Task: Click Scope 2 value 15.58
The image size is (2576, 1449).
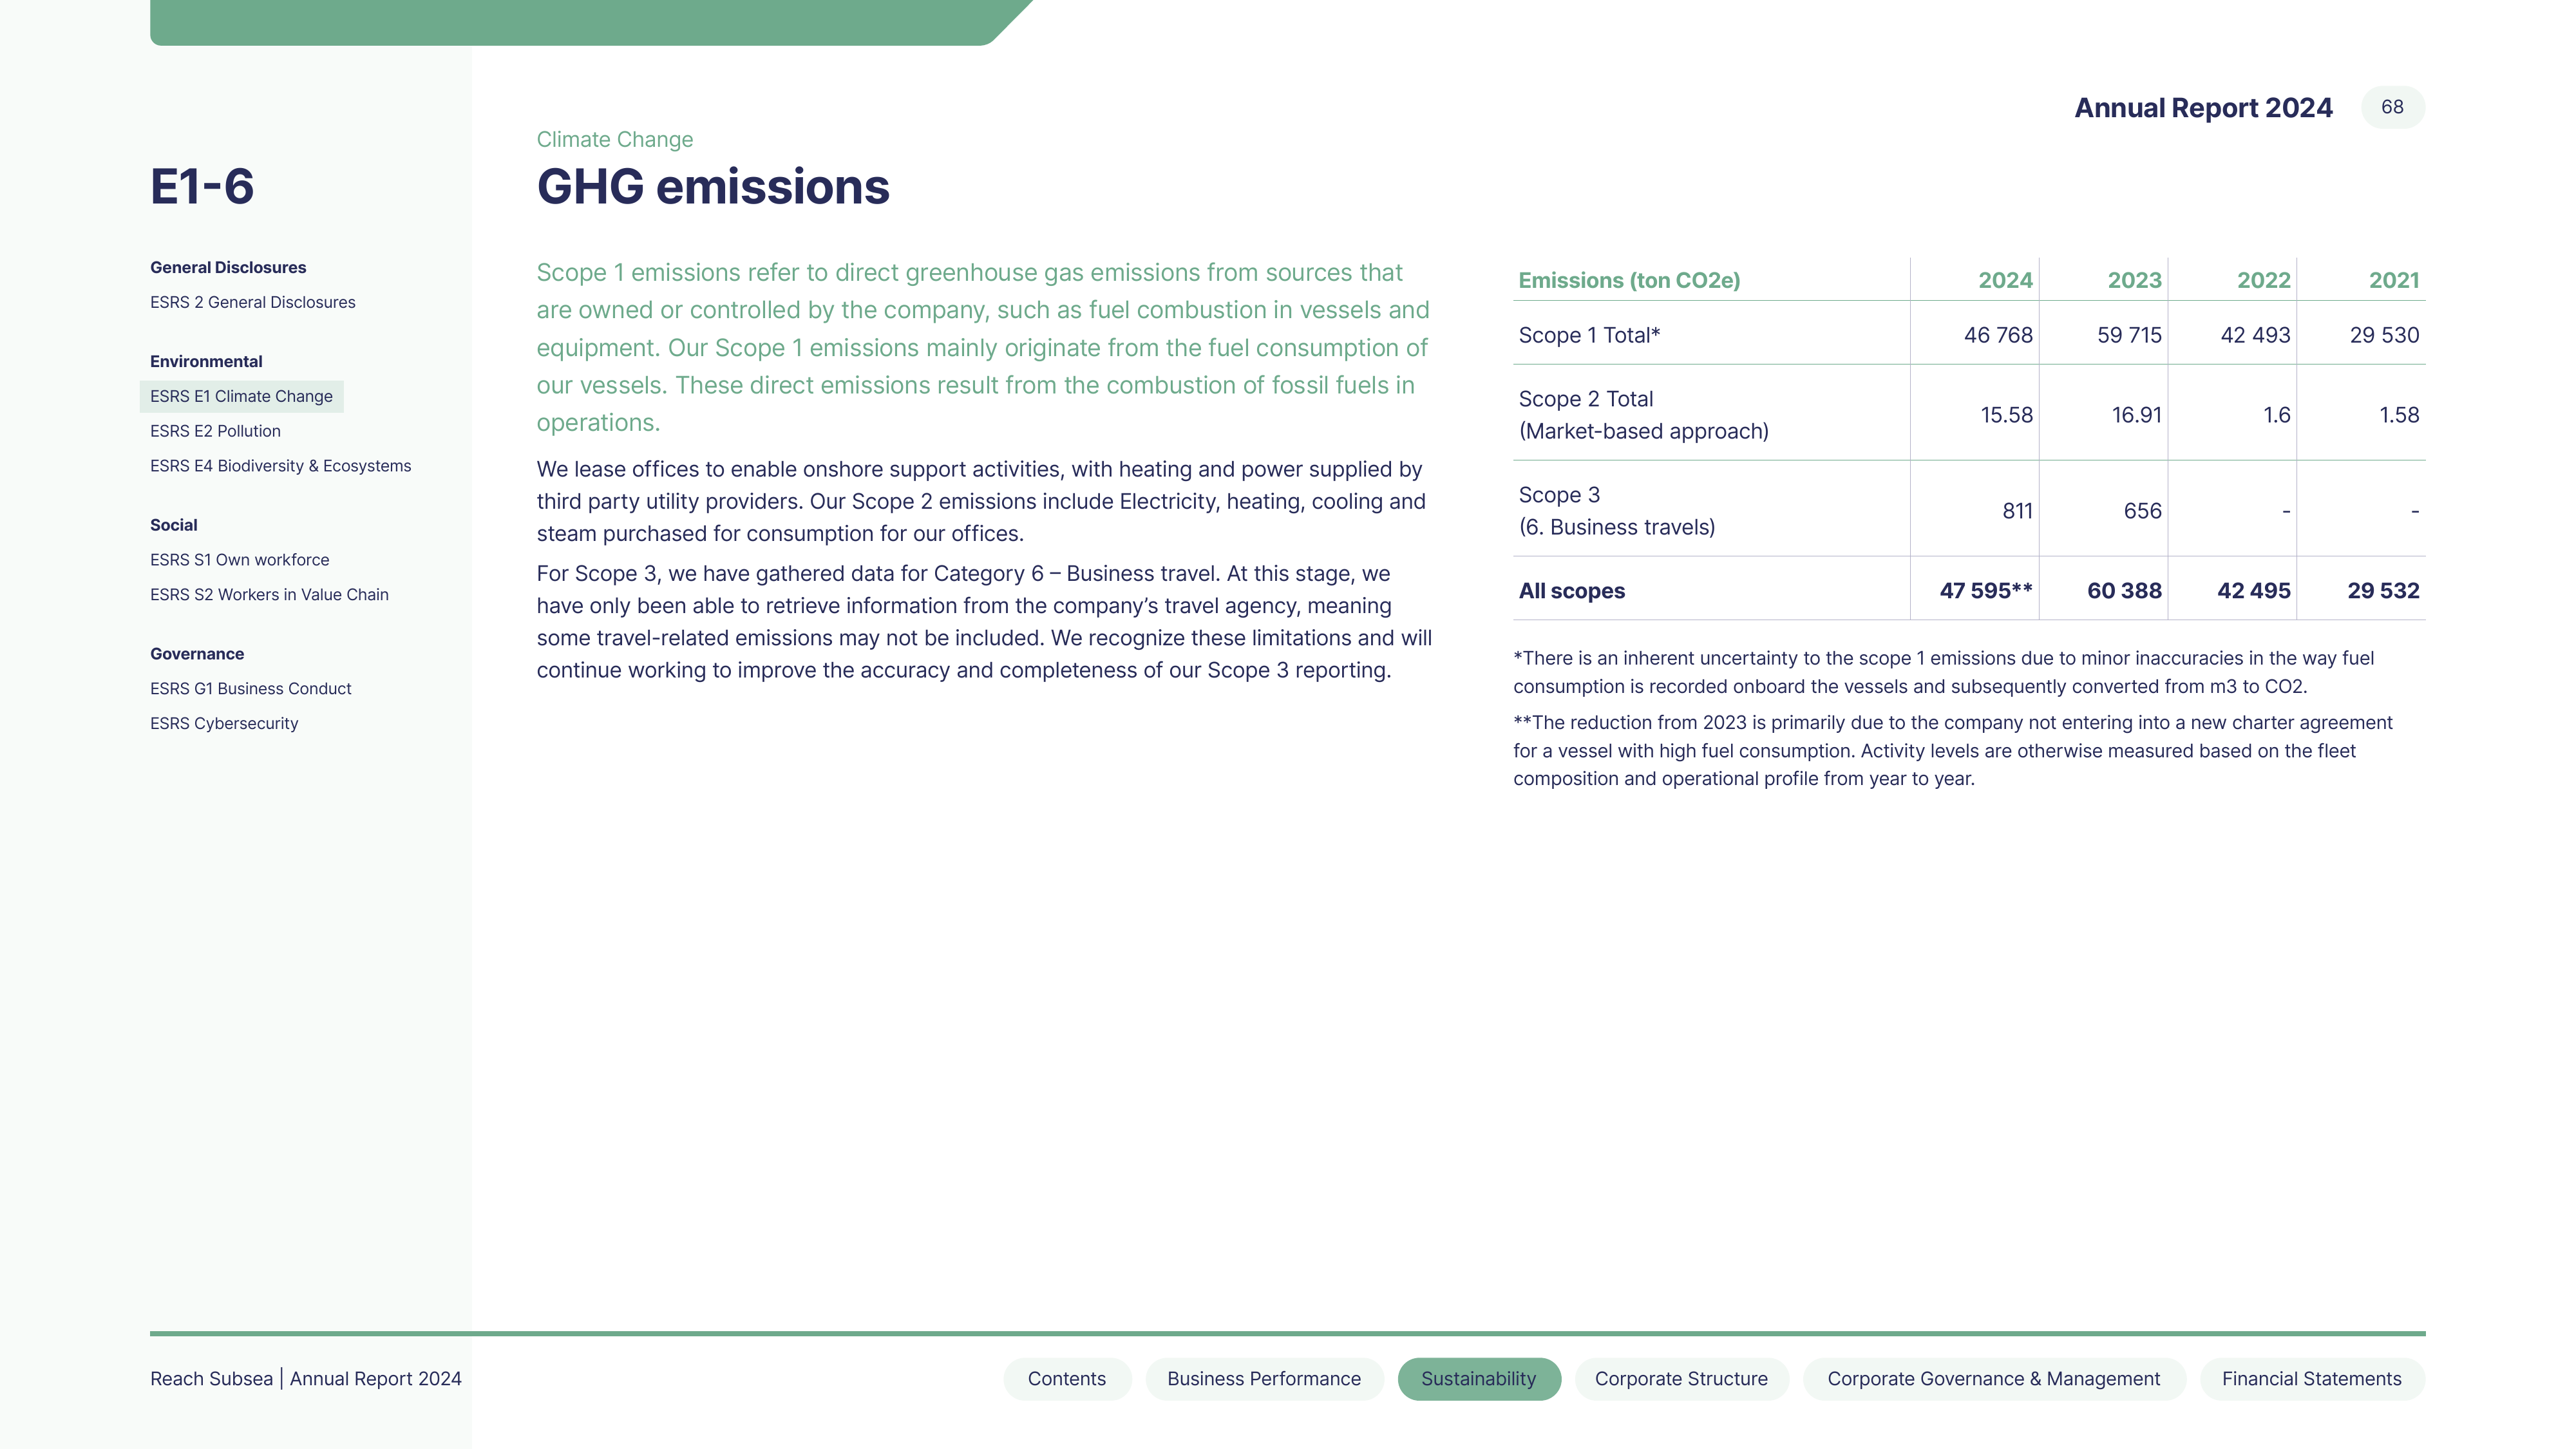Action: (2006, 415)
